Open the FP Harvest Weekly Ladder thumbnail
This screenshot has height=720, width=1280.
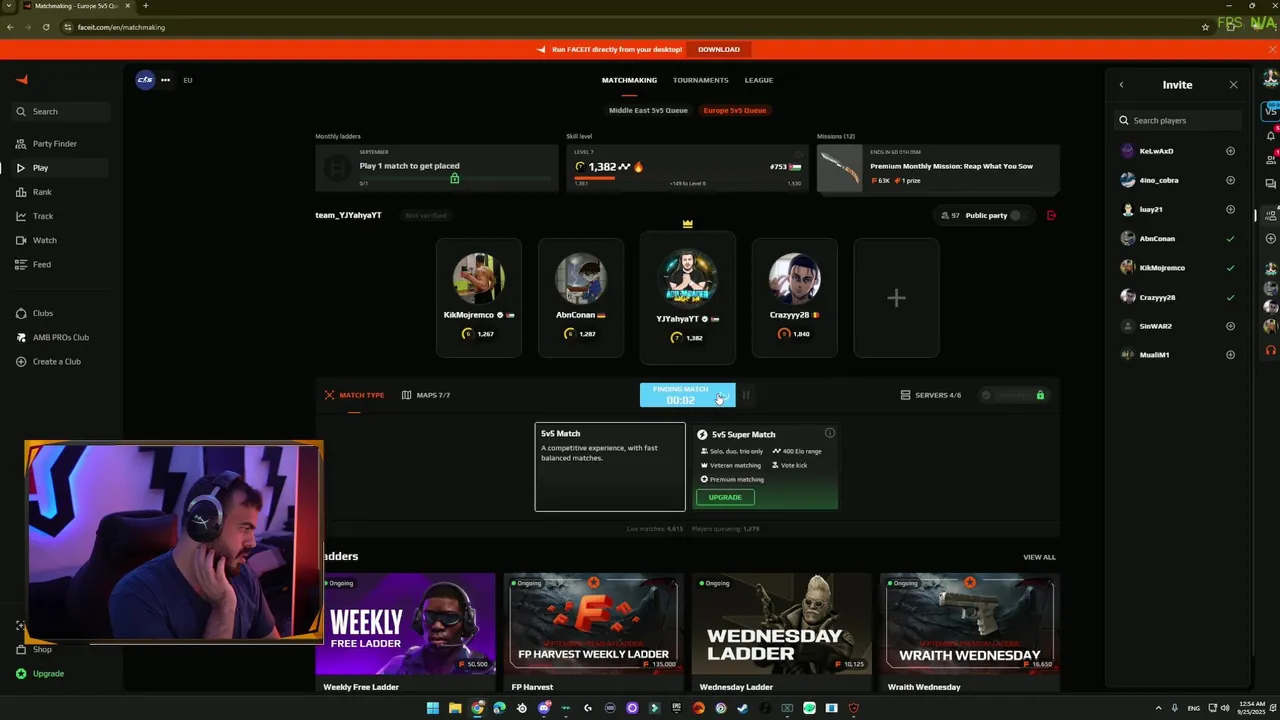click(594, 623)
